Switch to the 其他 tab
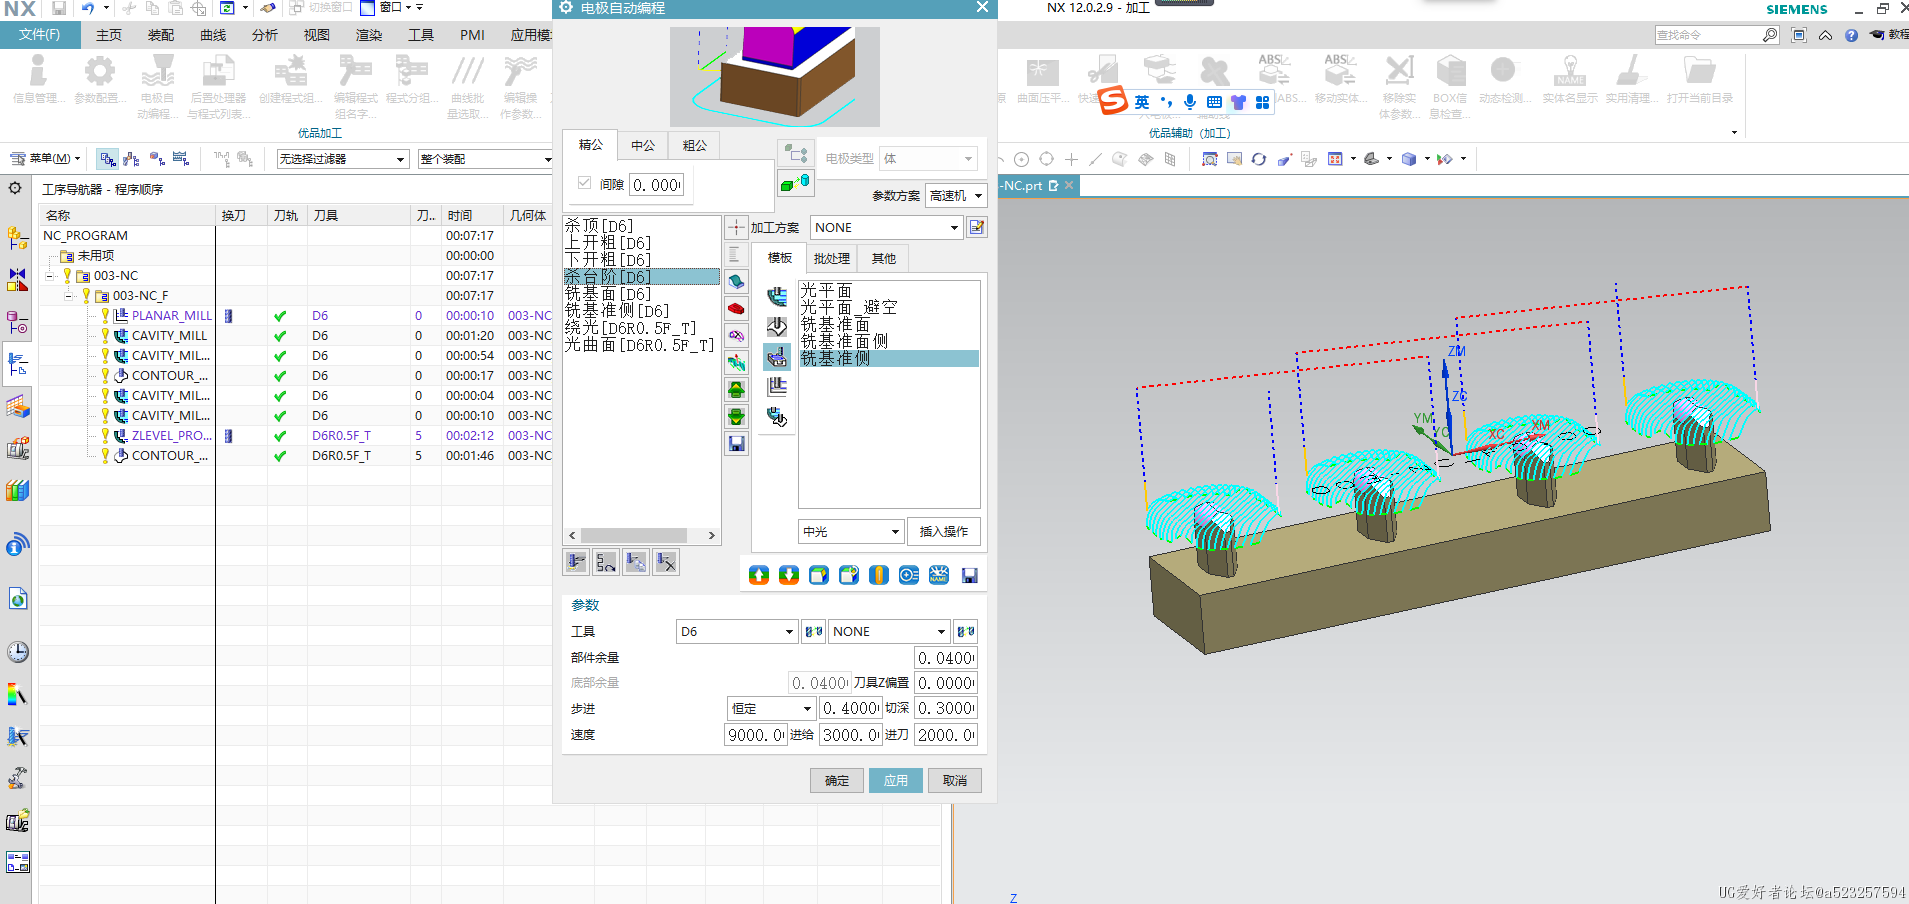Screen dimensions: 1909x904 (884, 259)
